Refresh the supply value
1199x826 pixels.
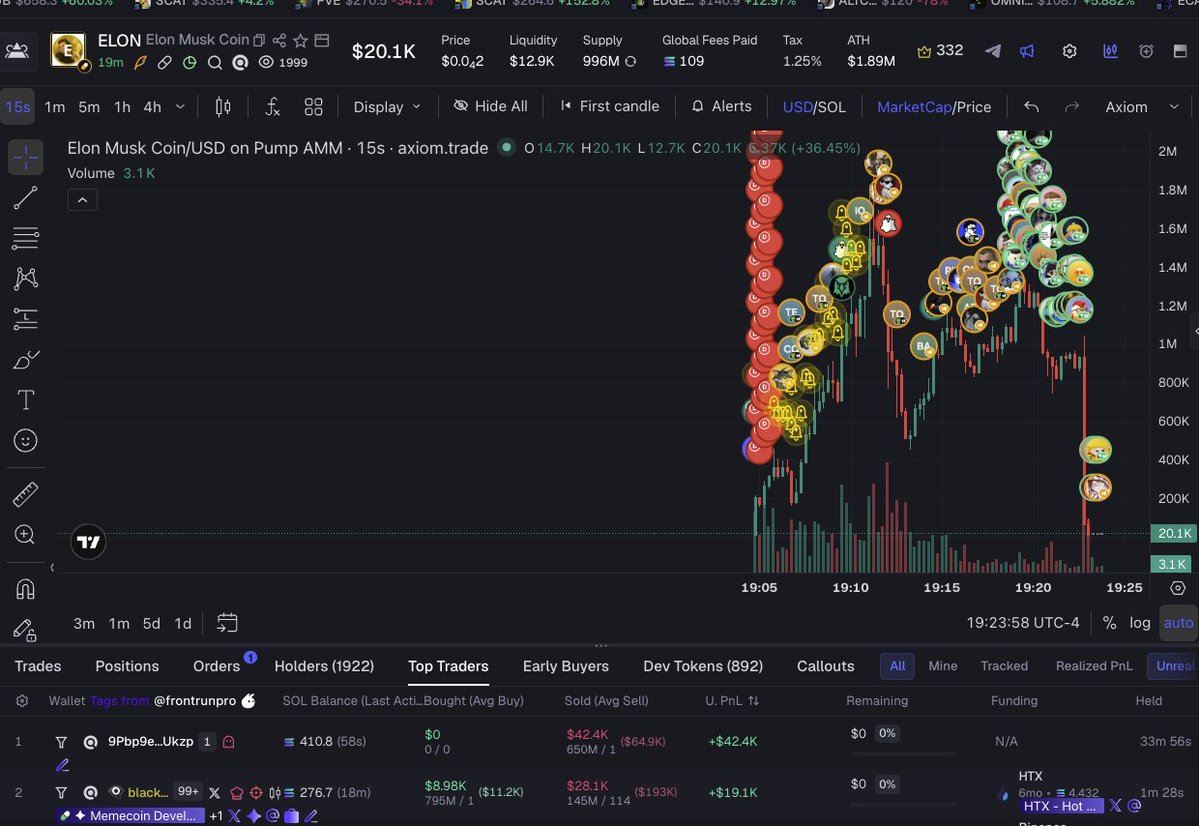[x=631, y=61]
